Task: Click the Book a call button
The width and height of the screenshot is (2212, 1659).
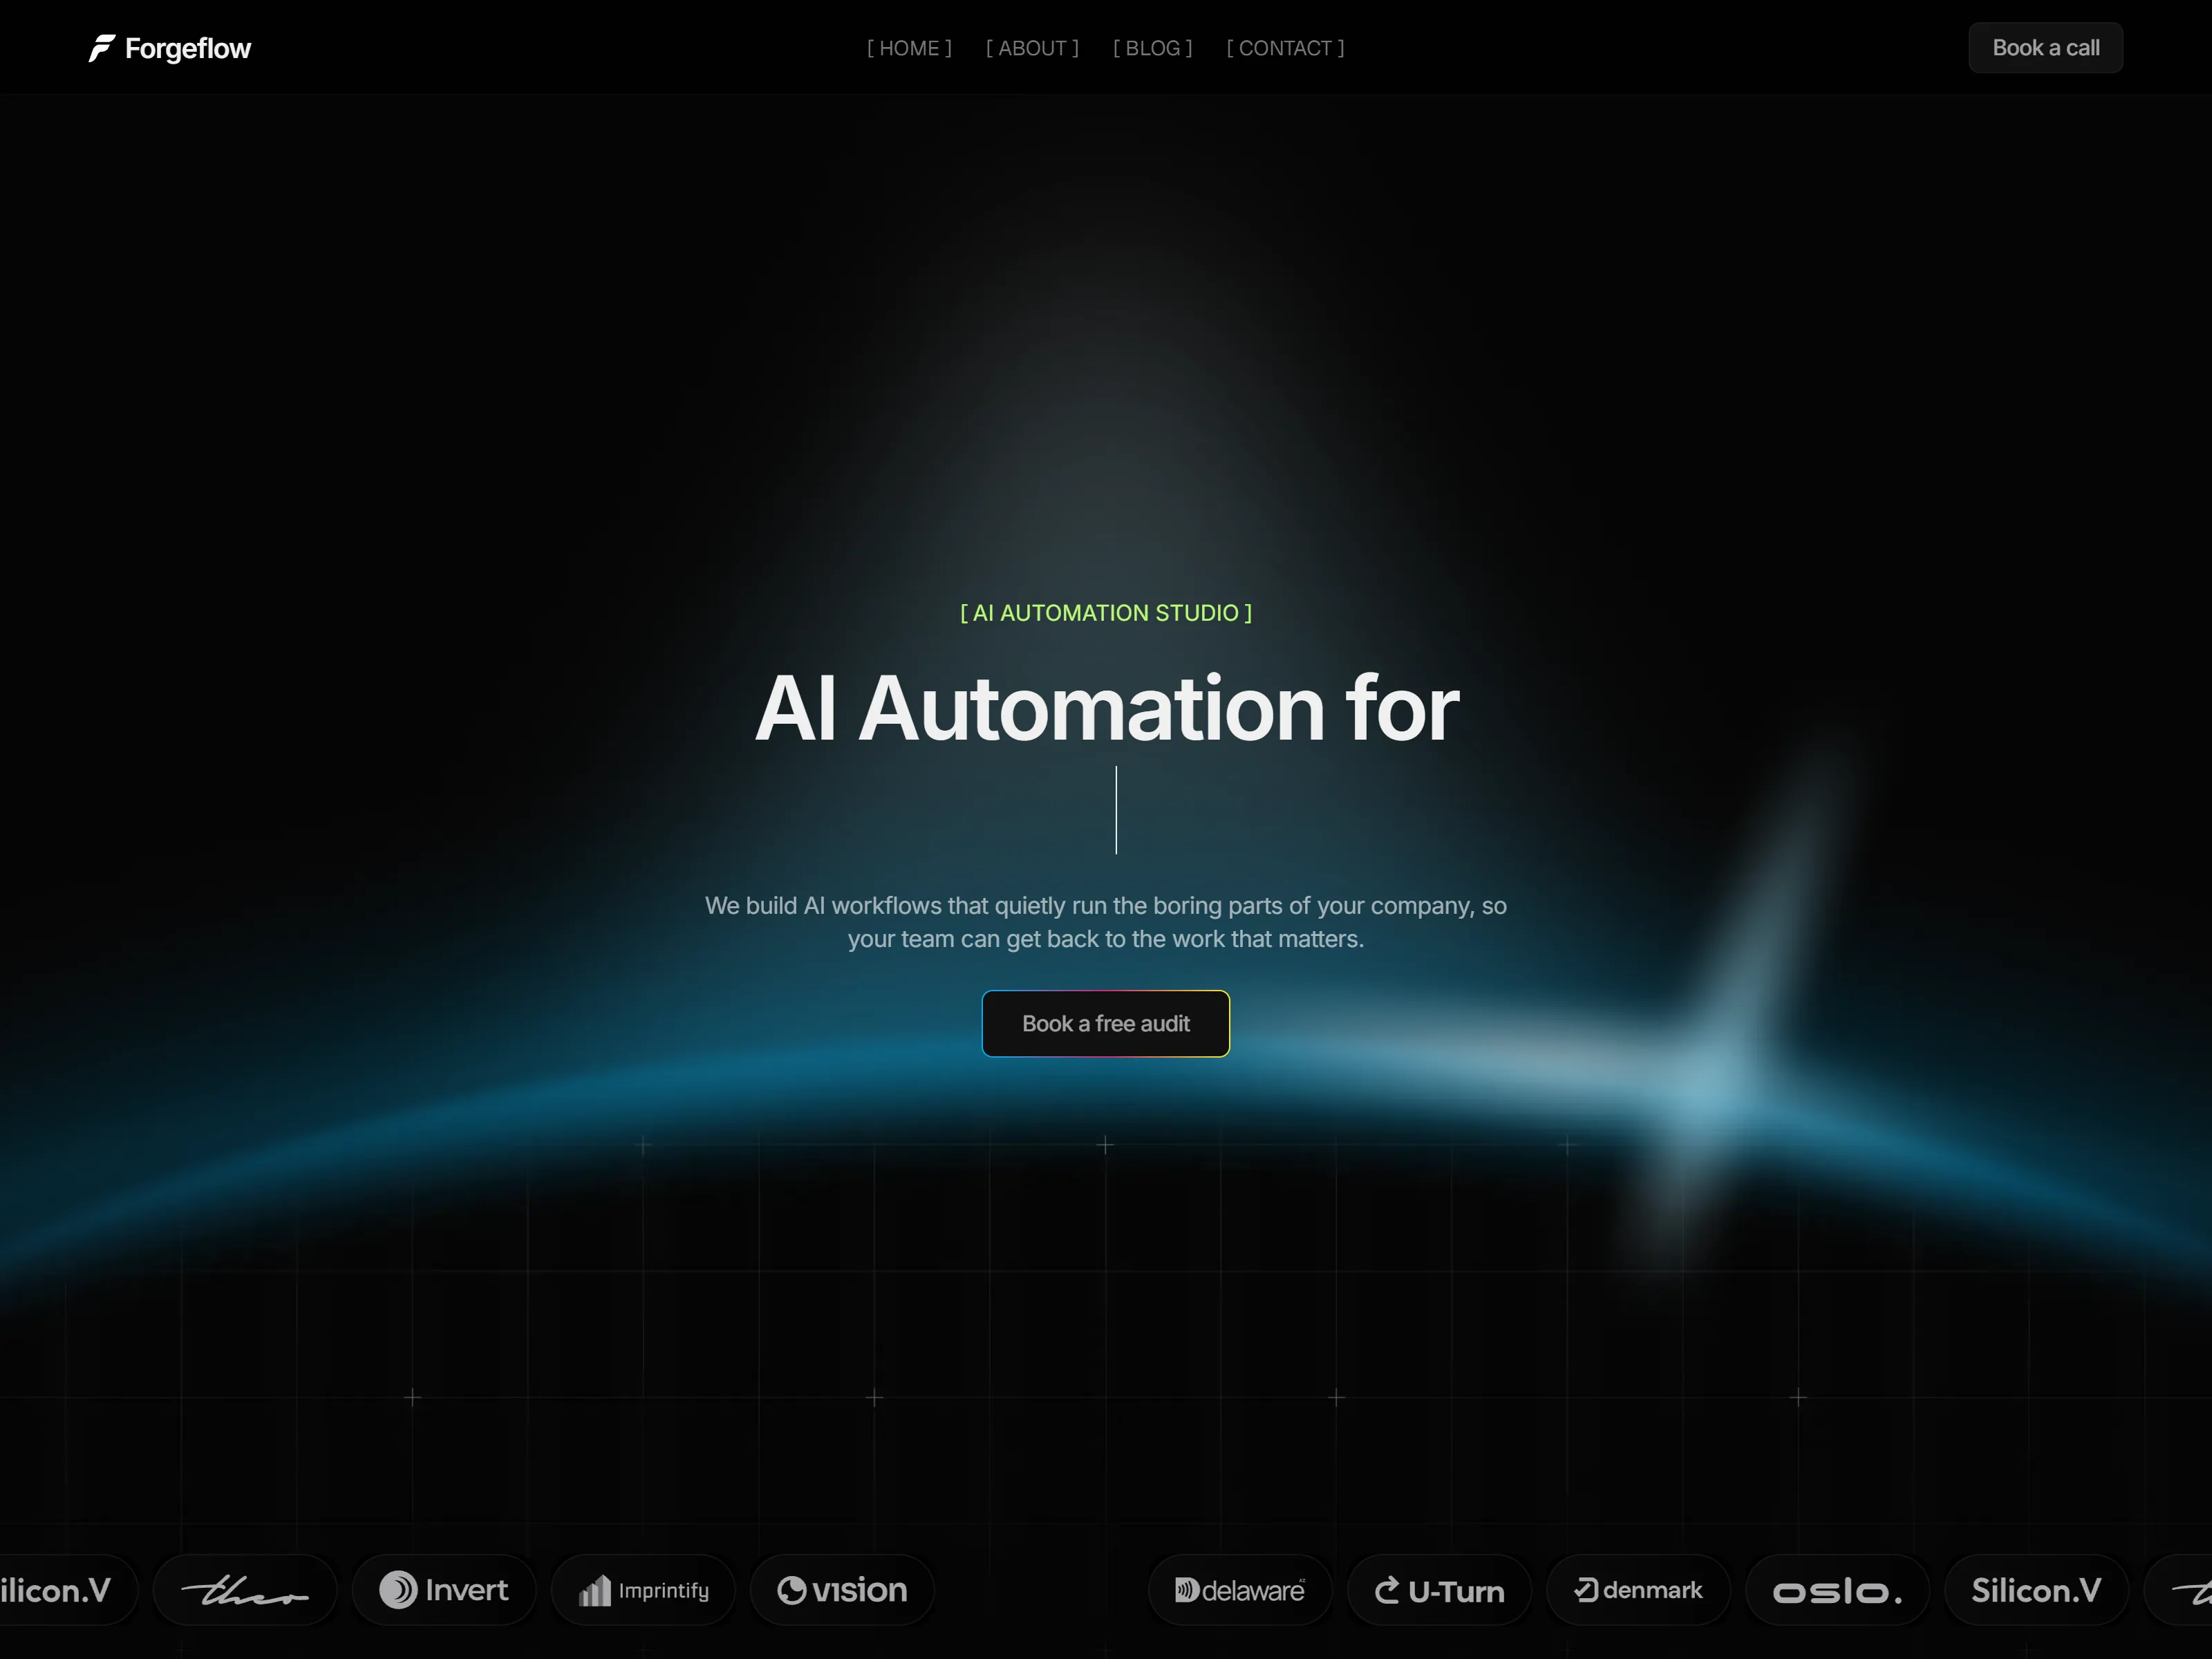Action: pos(2045,48)
